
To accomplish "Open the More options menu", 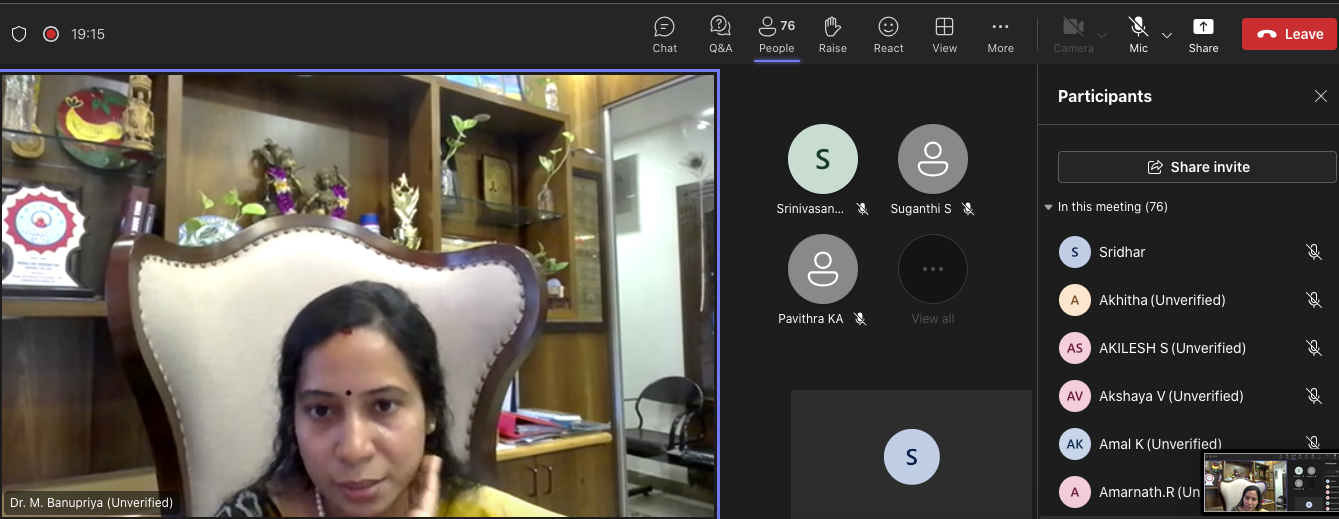I will click(1000, 34).
